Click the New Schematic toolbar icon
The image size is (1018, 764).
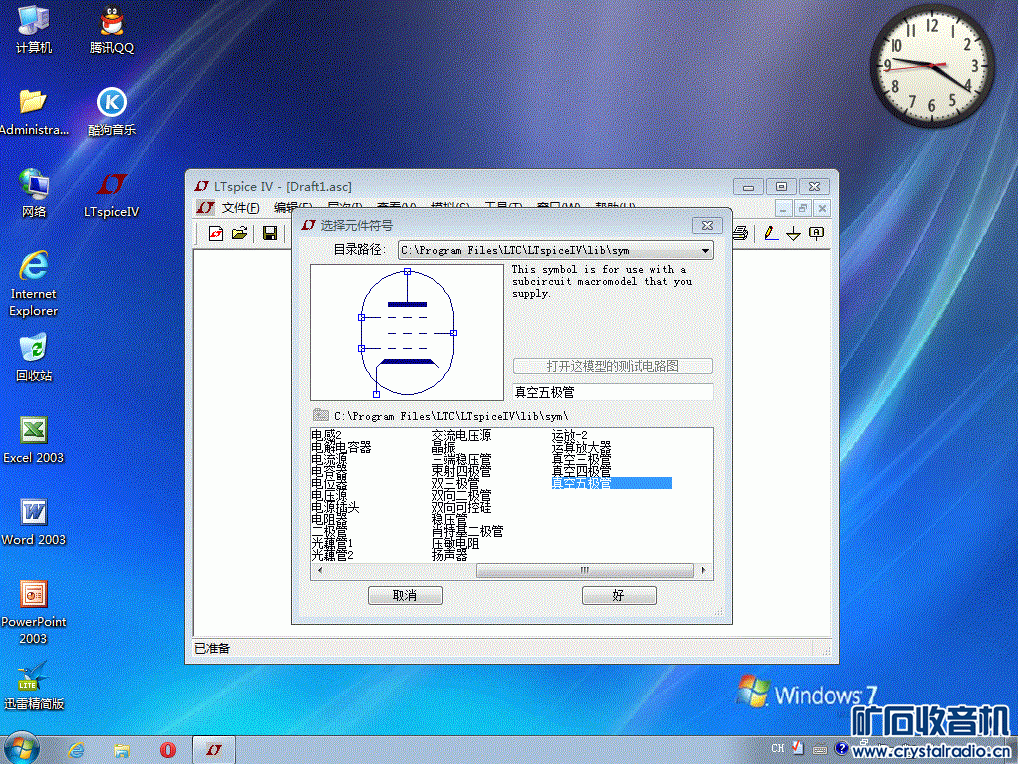click(x=216, y=233)
